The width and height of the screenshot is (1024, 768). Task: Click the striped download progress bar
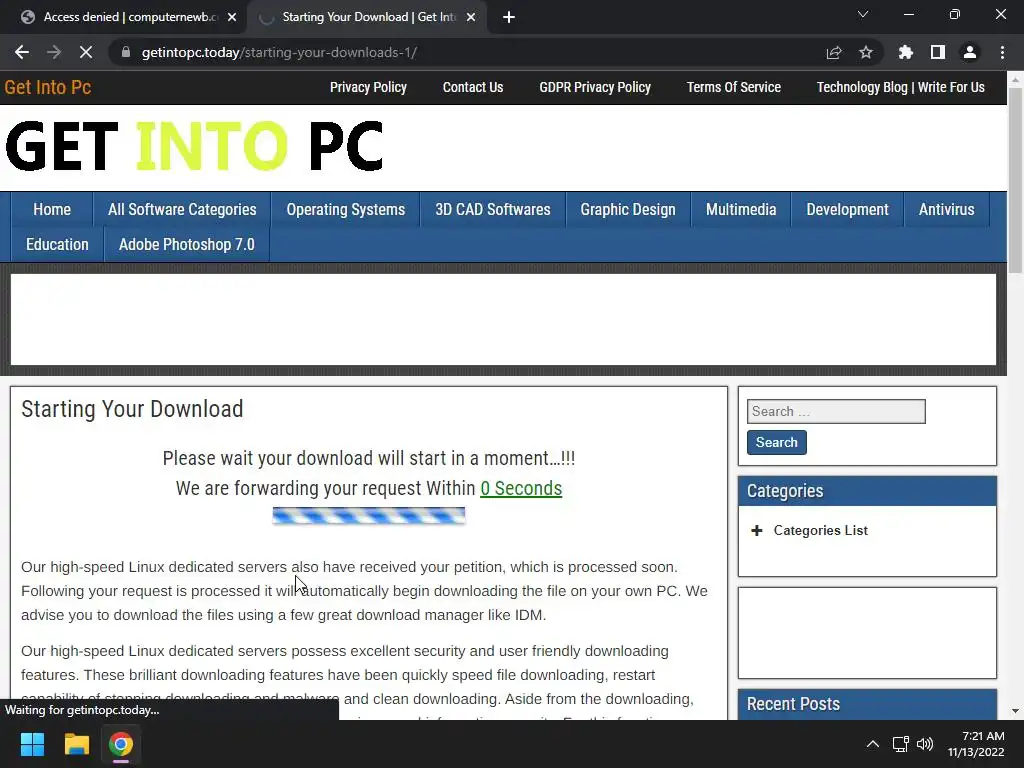click(368, 516)
